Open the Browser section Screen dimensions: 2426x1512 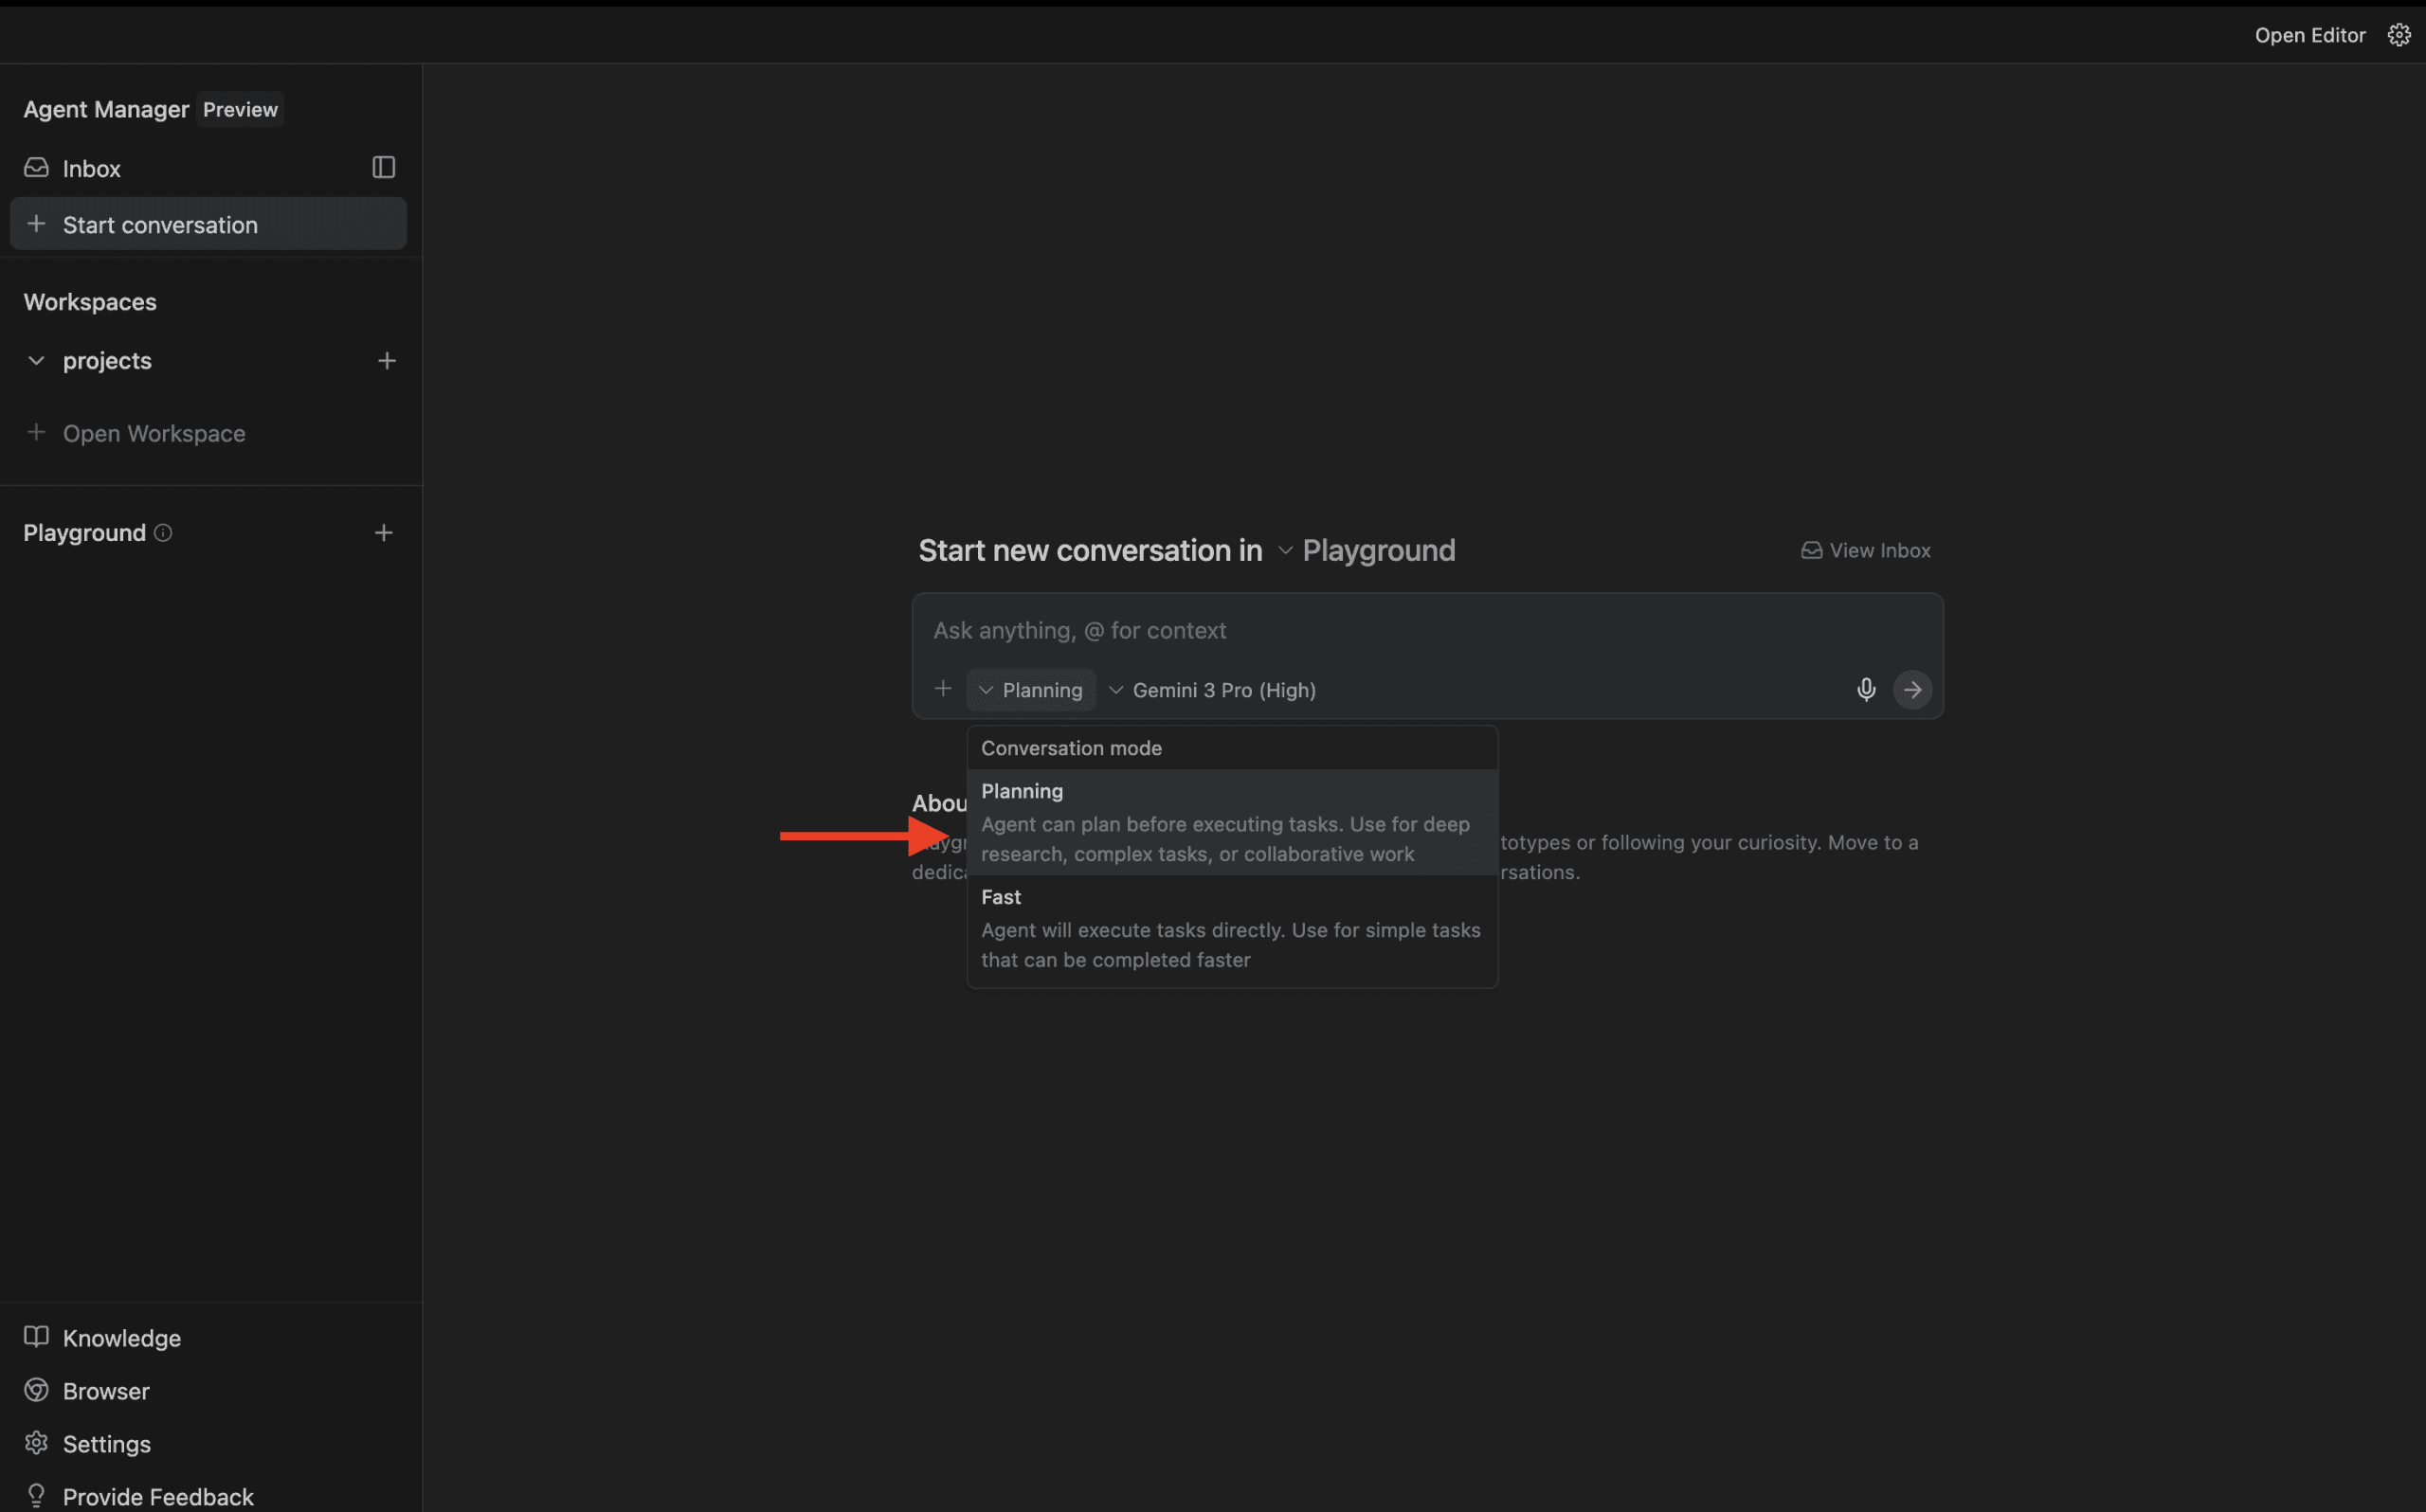tap(105, 1390)
